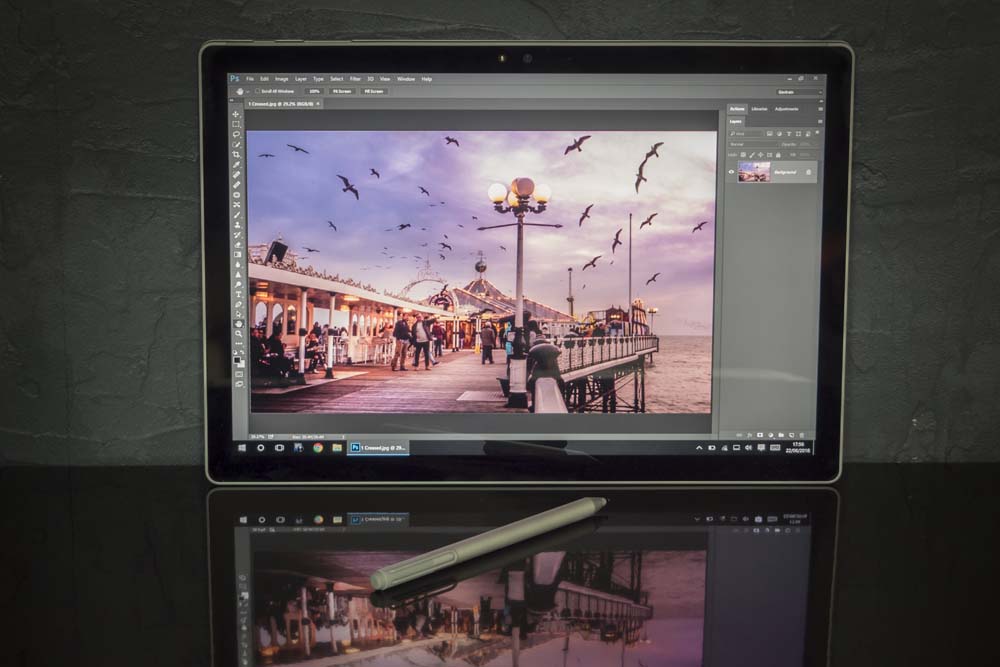
Task: Enable the Scroll All Windows checkbox
Action: coord(257,91)
